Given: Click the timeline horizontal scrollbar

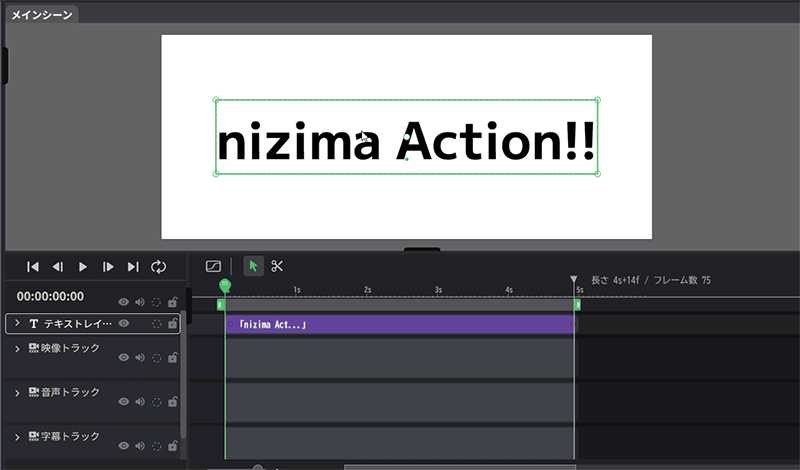Looking at the screenshot, I should coord(460,467).
